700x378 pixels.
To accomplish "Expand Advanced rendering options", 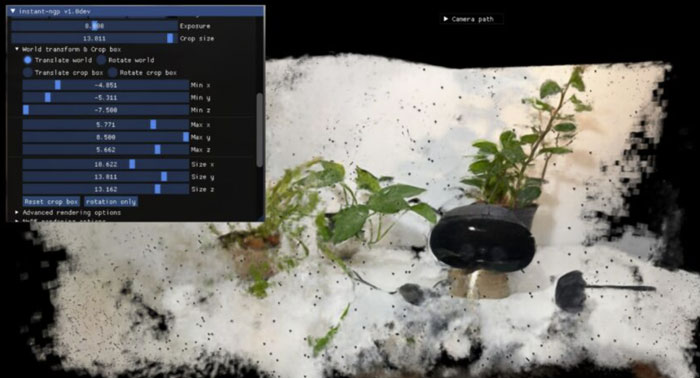I will pyautogui.click(x=17, y=212).
